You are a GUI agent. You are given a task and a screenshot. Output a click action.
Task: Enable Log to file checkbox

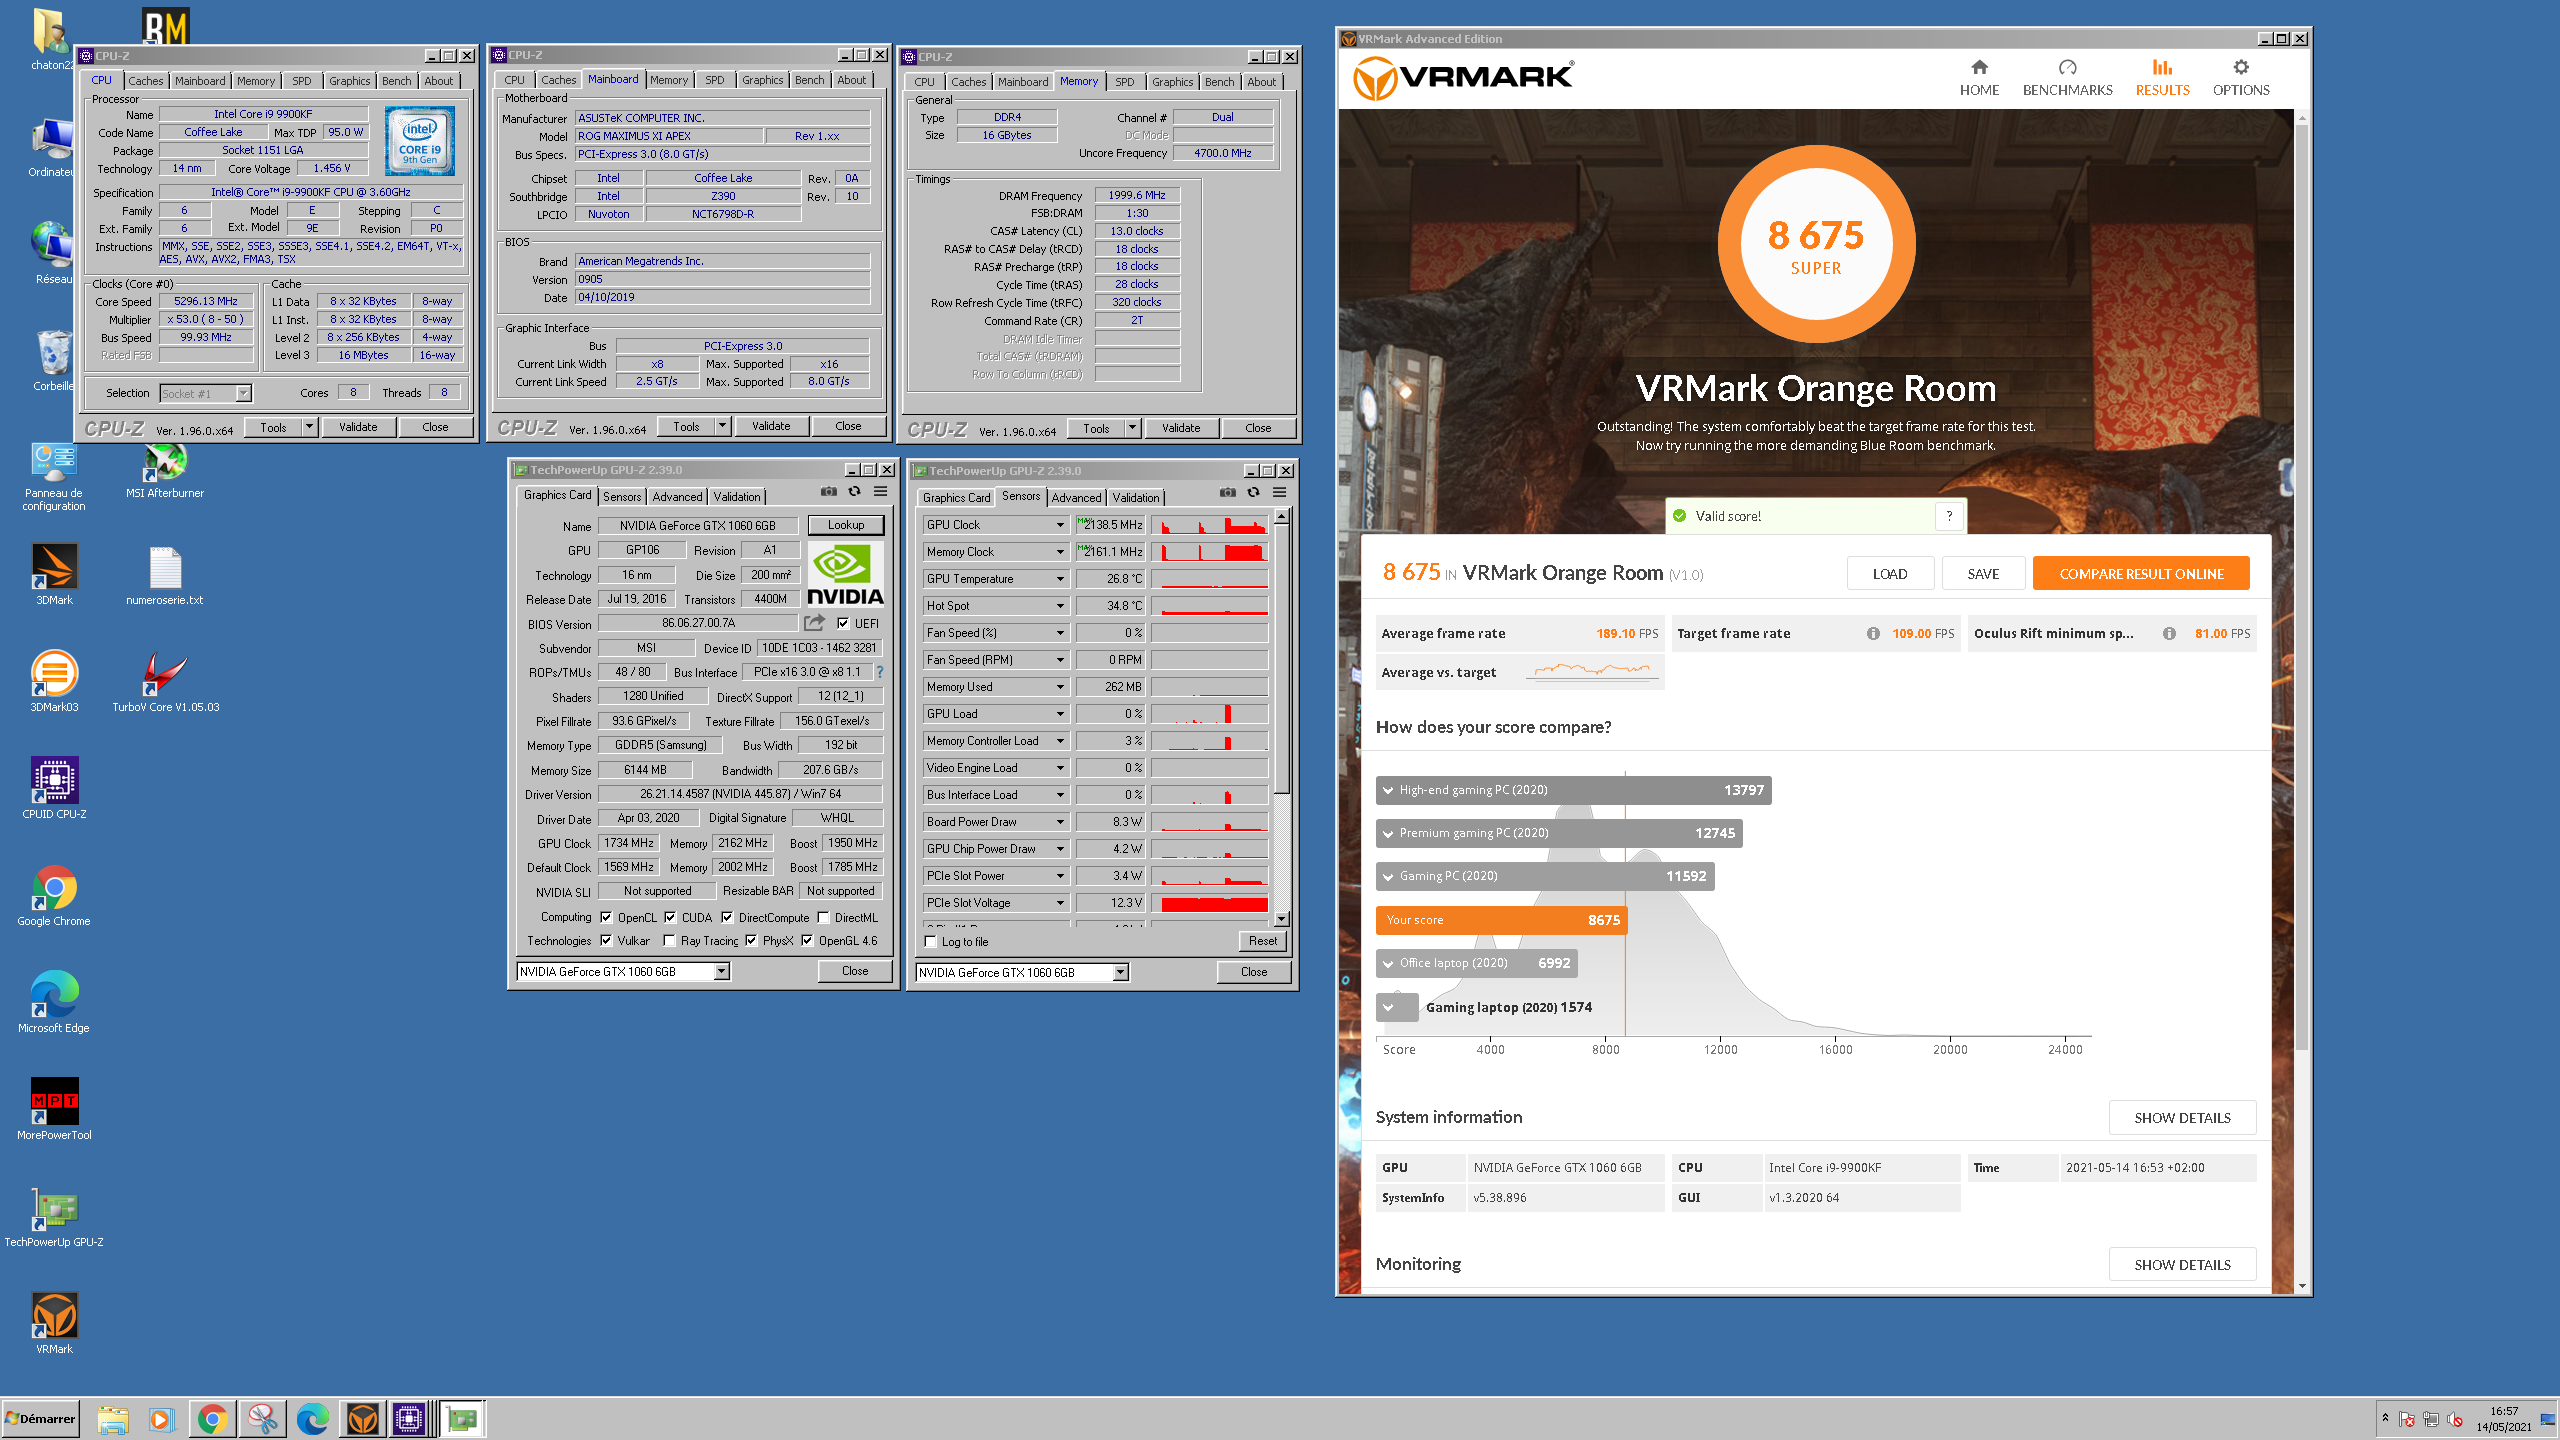(x=931, y=941)
